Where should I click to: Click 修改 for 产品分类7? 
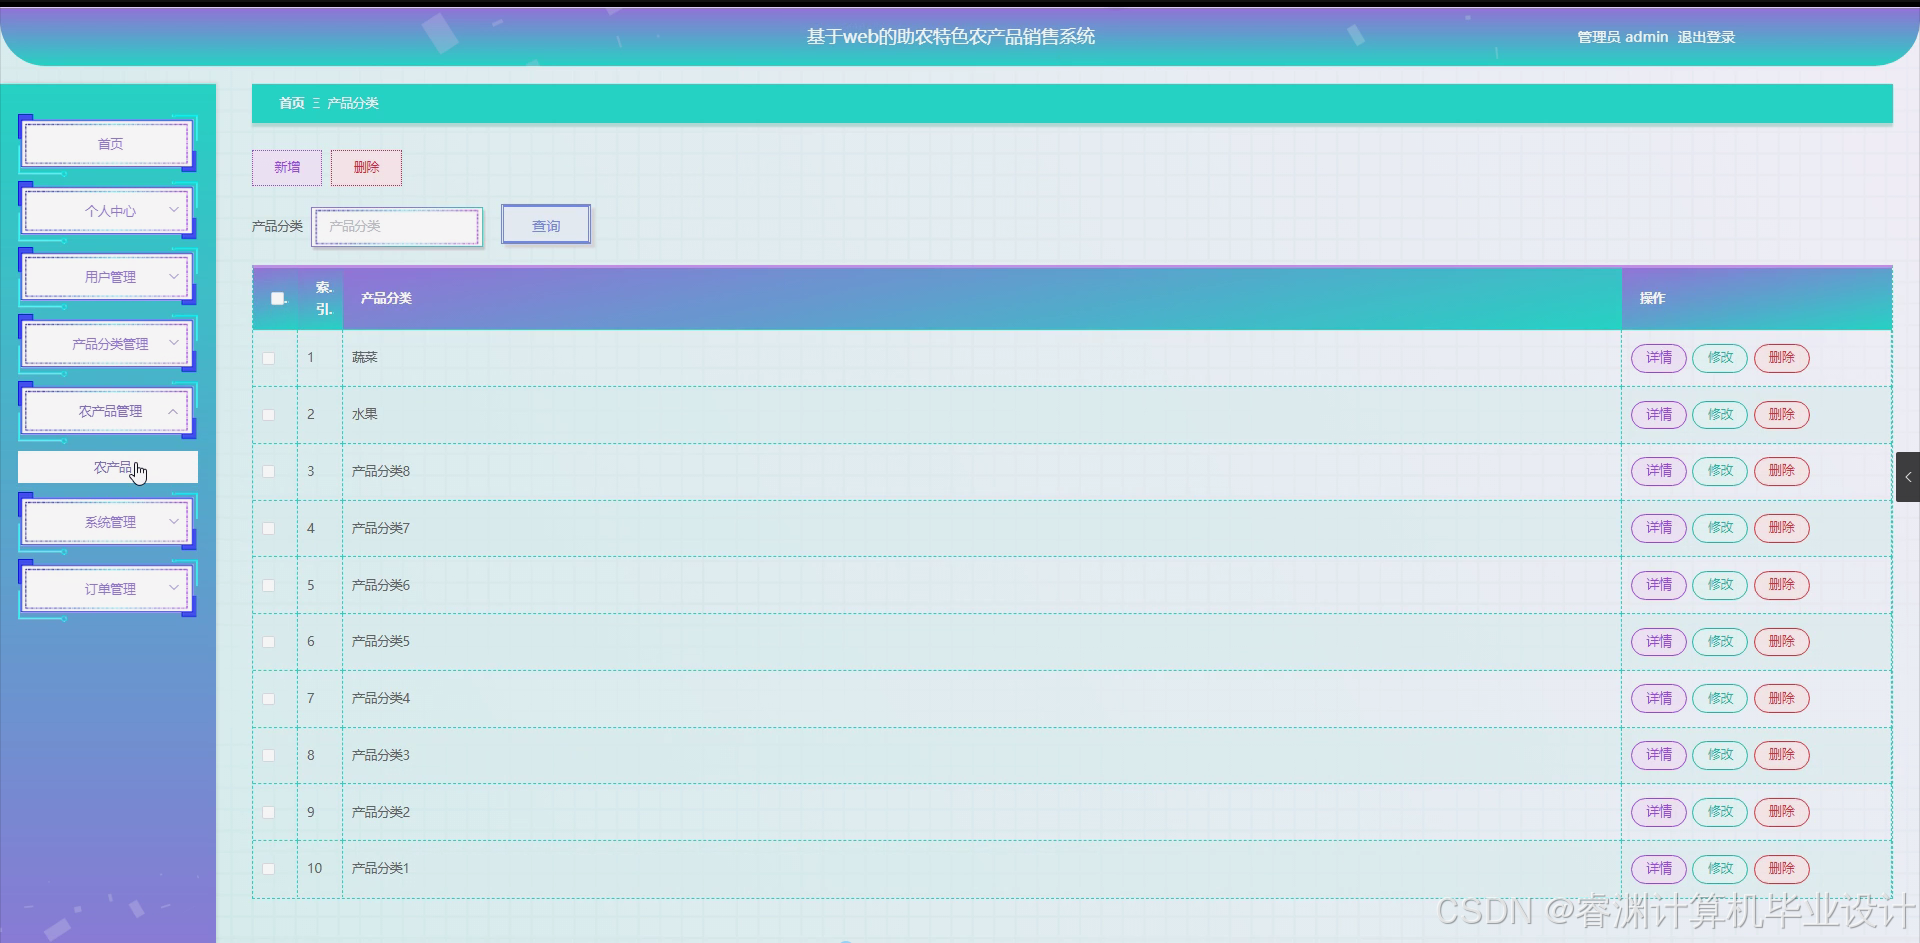tap(1720, 528)
